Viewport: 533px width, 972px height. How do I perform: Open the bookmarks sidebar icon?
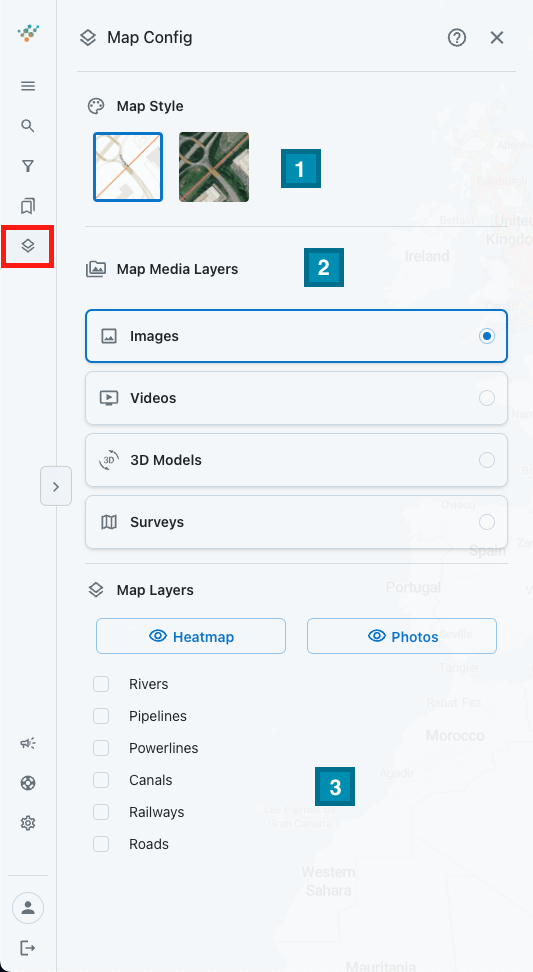28,205
